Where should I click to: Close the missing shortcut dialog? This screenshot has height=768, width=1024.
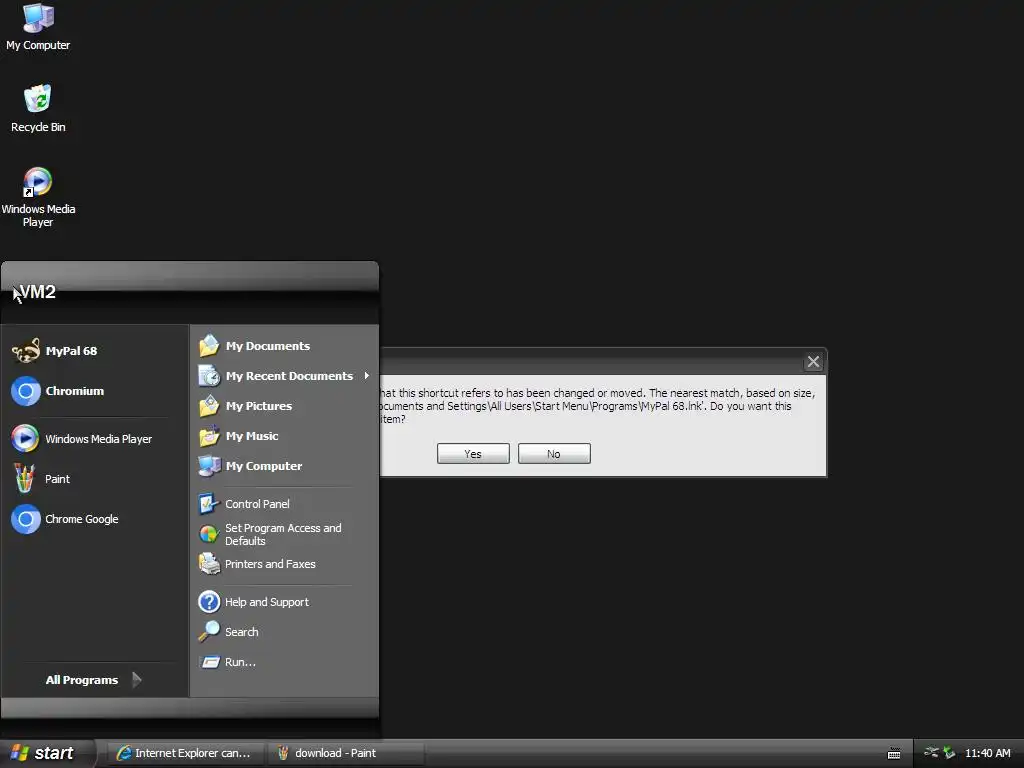click(x=813, y=362)
